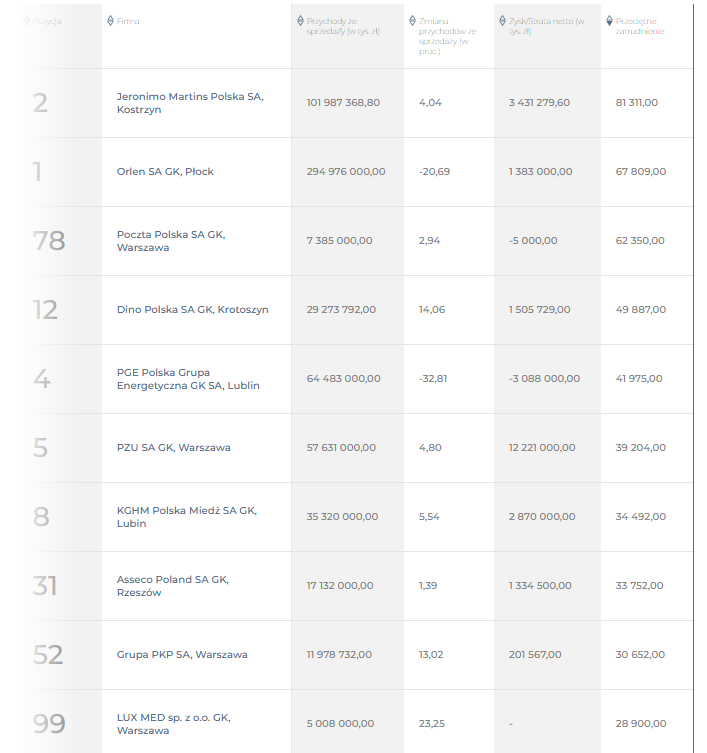This screenshot has width=707, height=753.
Task: Select Orlen SA GK, Płock company name
Action: coord(165,171)
